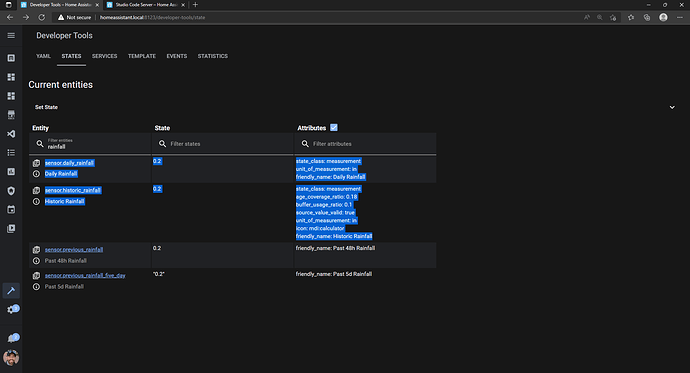Open the sidebar hamburger menu
The height and width of the screenshot is (373, 690).
tap(11, 36)
